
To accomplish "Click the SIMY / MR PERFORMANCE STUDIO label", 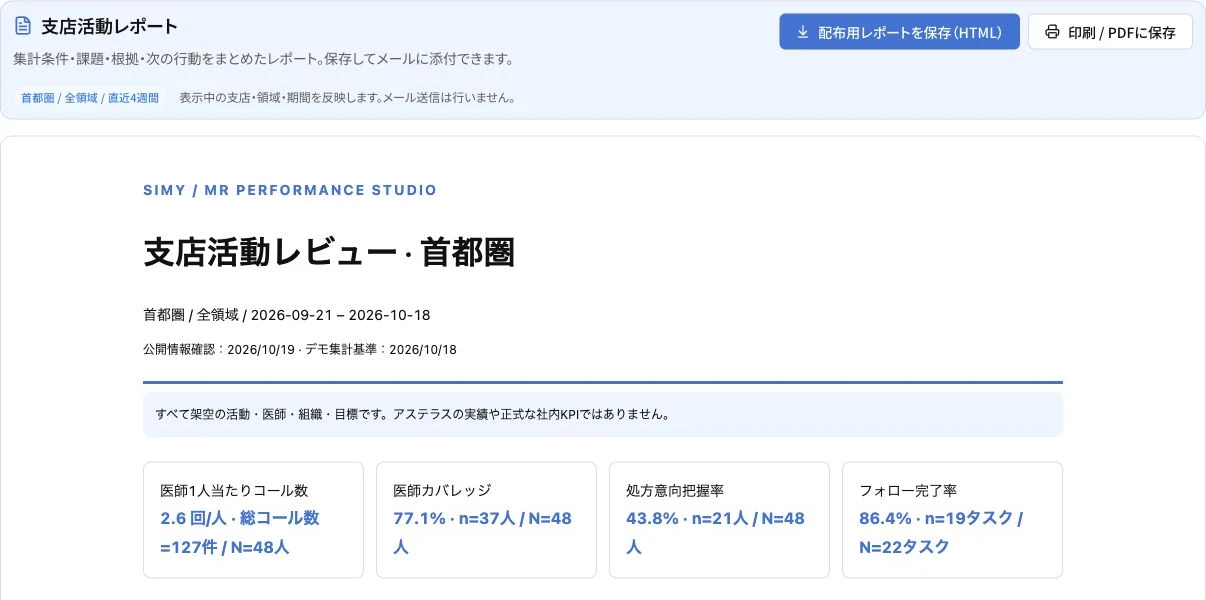I will [x=290, y=190].
